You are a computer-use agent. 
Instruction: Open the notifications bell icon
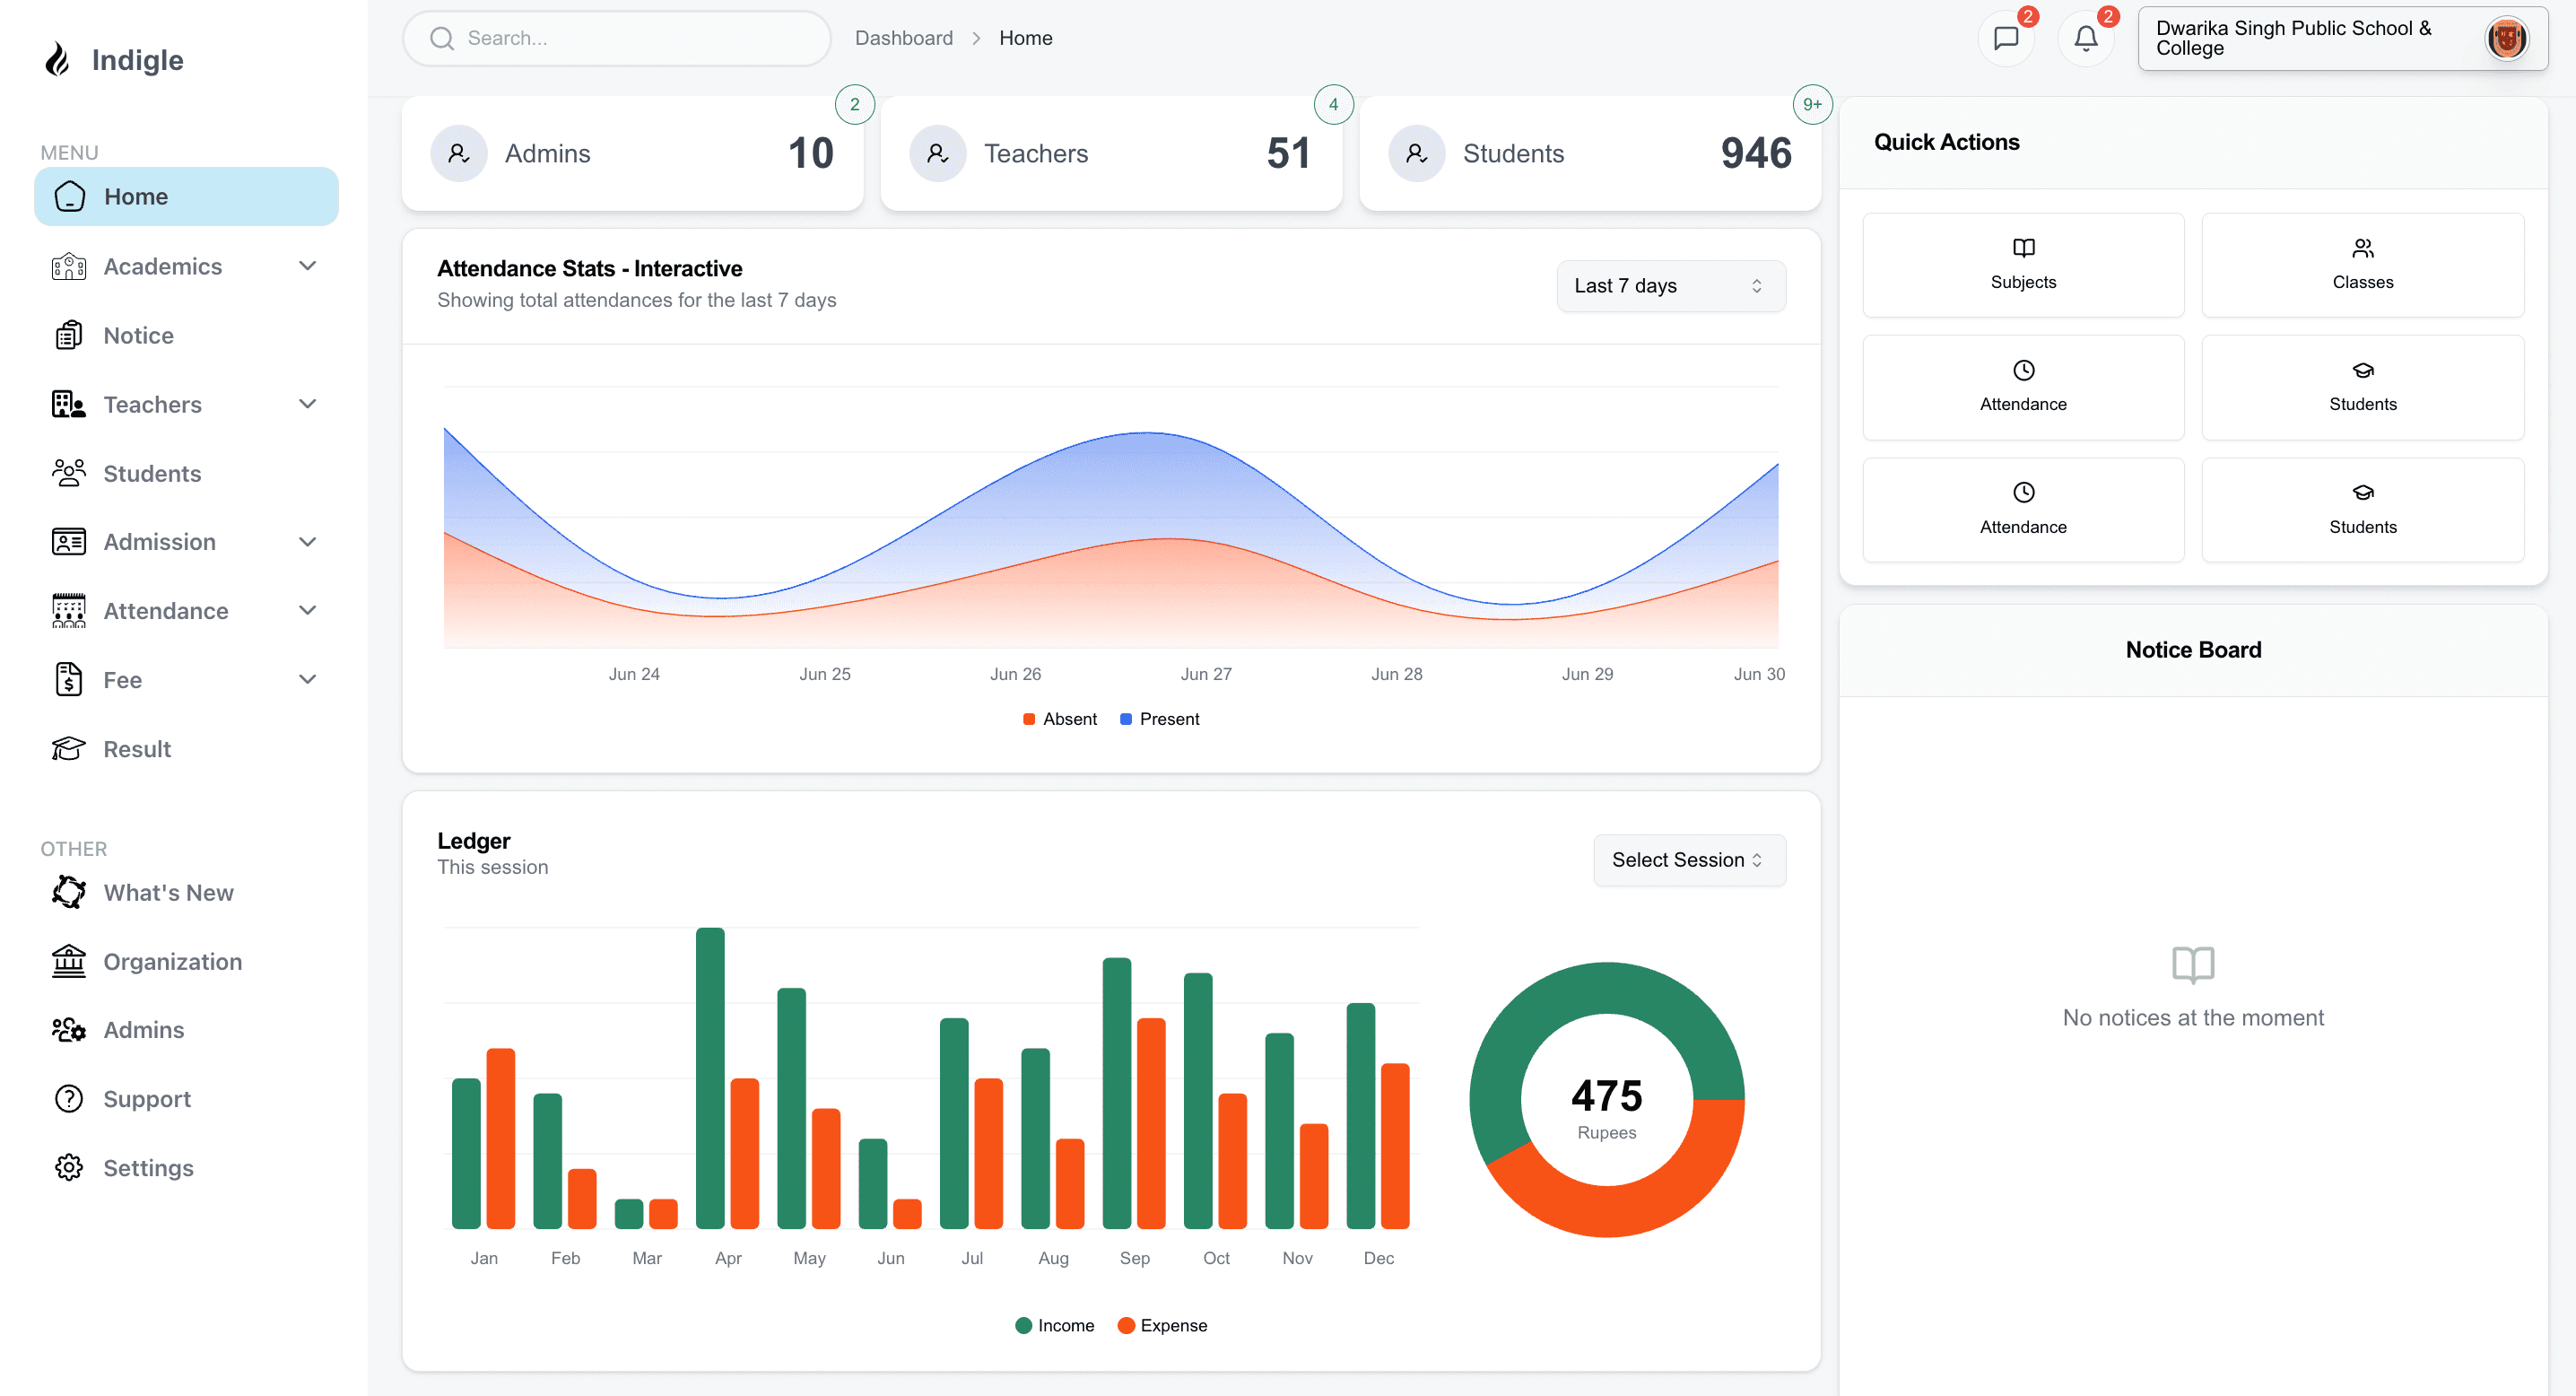point(2085,39)
